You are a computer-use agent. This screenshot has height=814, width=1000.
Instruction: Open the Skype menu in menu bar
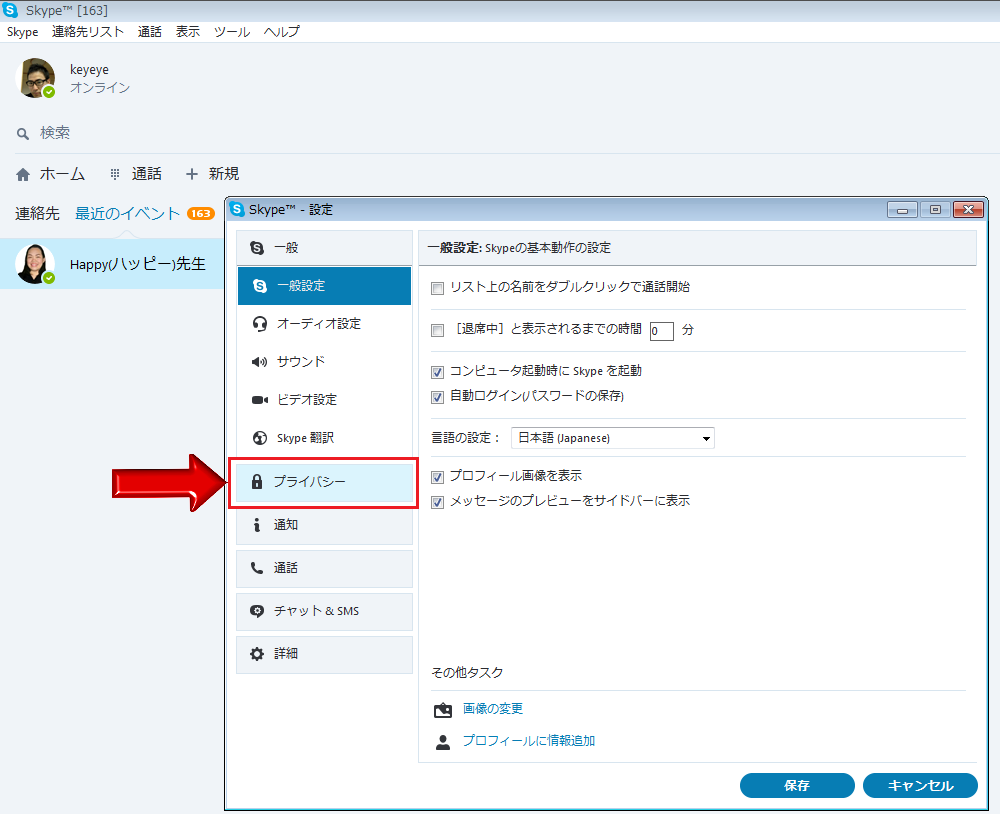[22, 32]
